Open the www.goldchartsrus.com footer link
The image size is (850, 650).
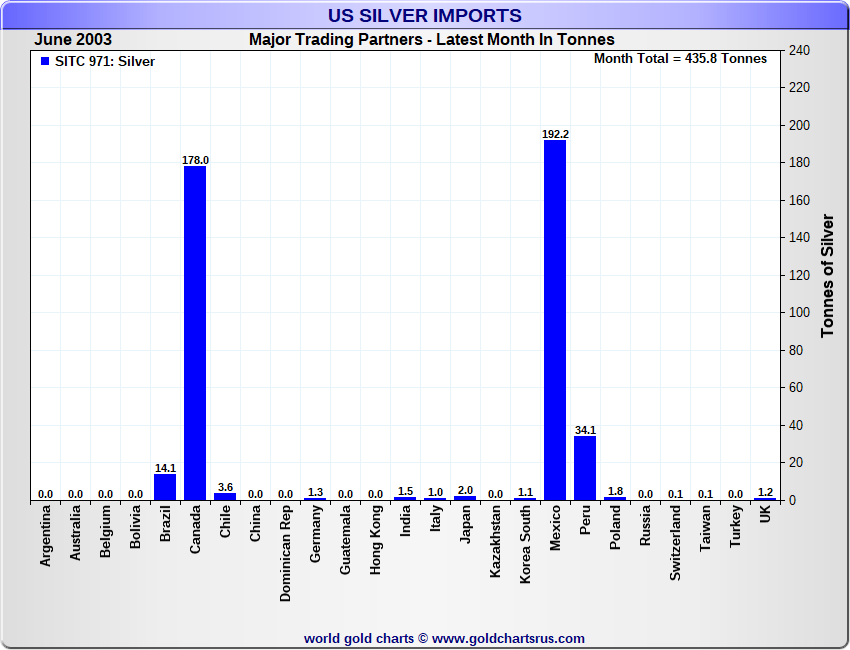coord(508,638)
